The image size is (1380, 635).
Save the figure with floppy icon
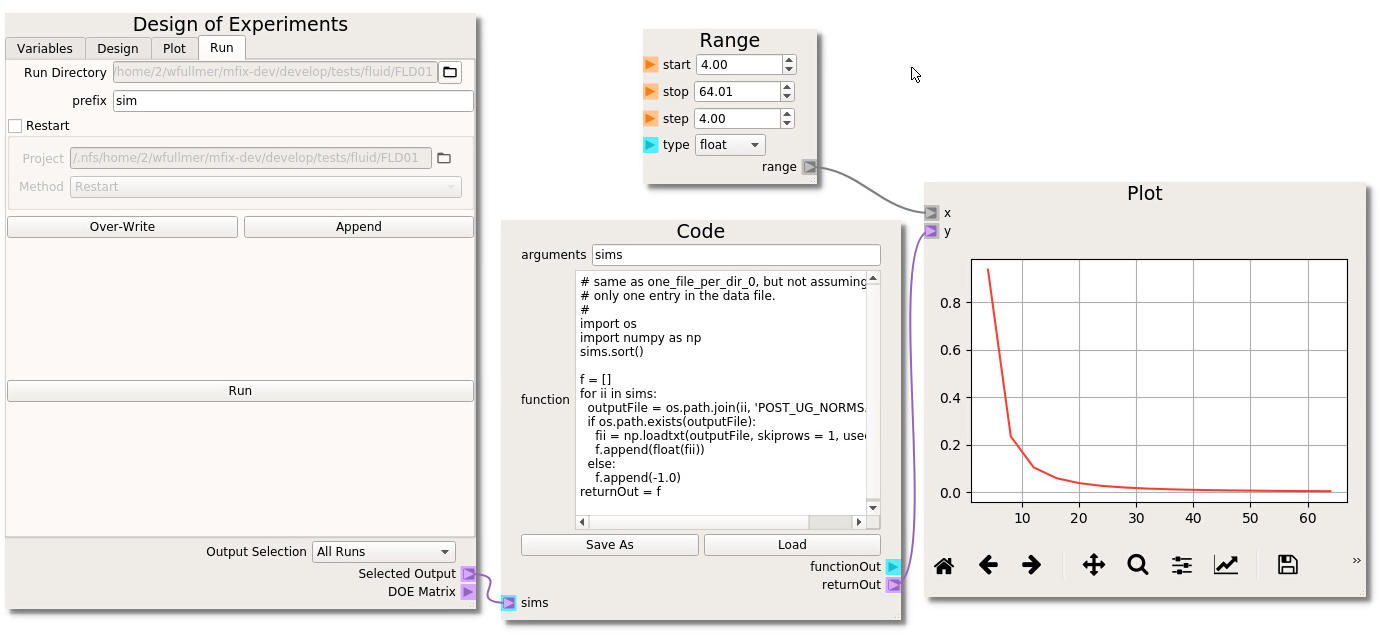[x=1288, y=566]
